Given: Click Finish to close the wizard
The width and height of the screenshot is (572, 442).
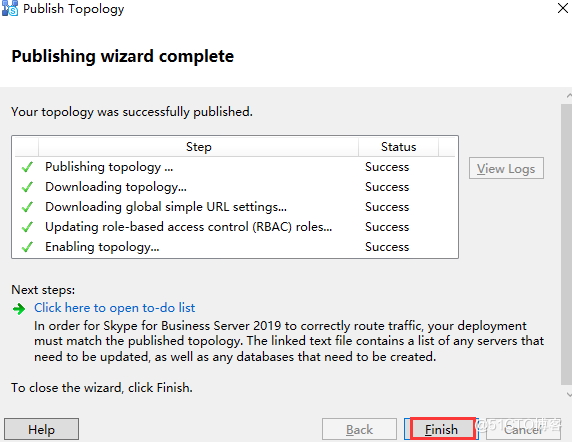Looking at the screenshot, I should click(x=441, y=429).
